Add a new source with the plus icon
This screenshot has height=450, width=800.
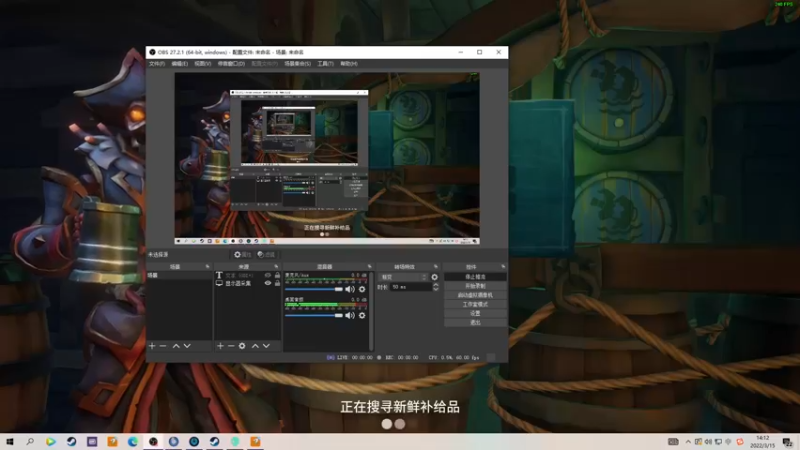(220, 346)
